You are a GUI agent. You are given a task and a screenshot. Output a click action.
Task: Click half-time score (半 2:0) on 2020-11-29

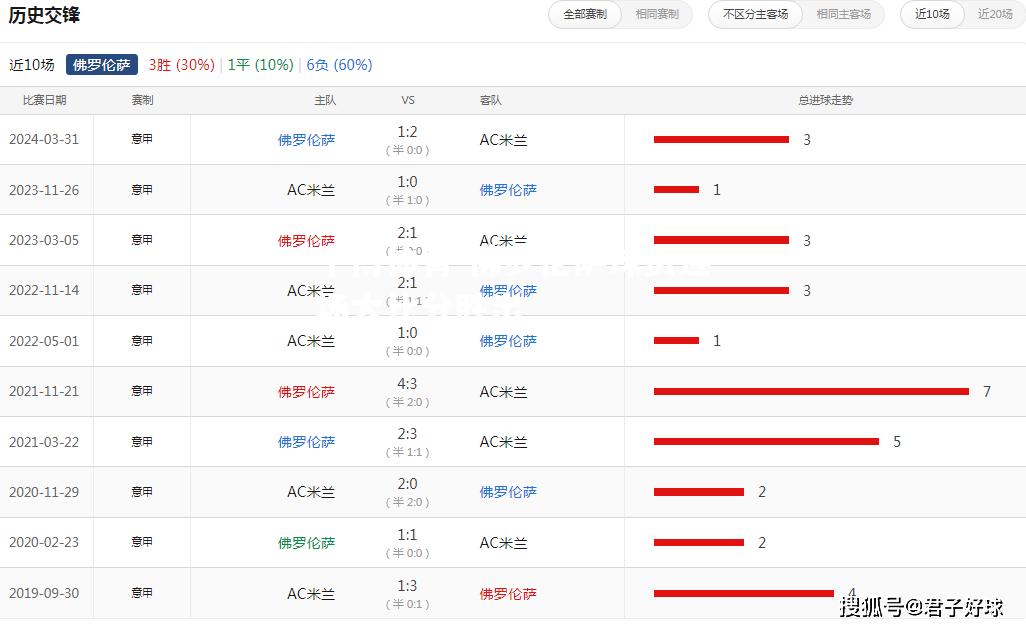(407, 503)
